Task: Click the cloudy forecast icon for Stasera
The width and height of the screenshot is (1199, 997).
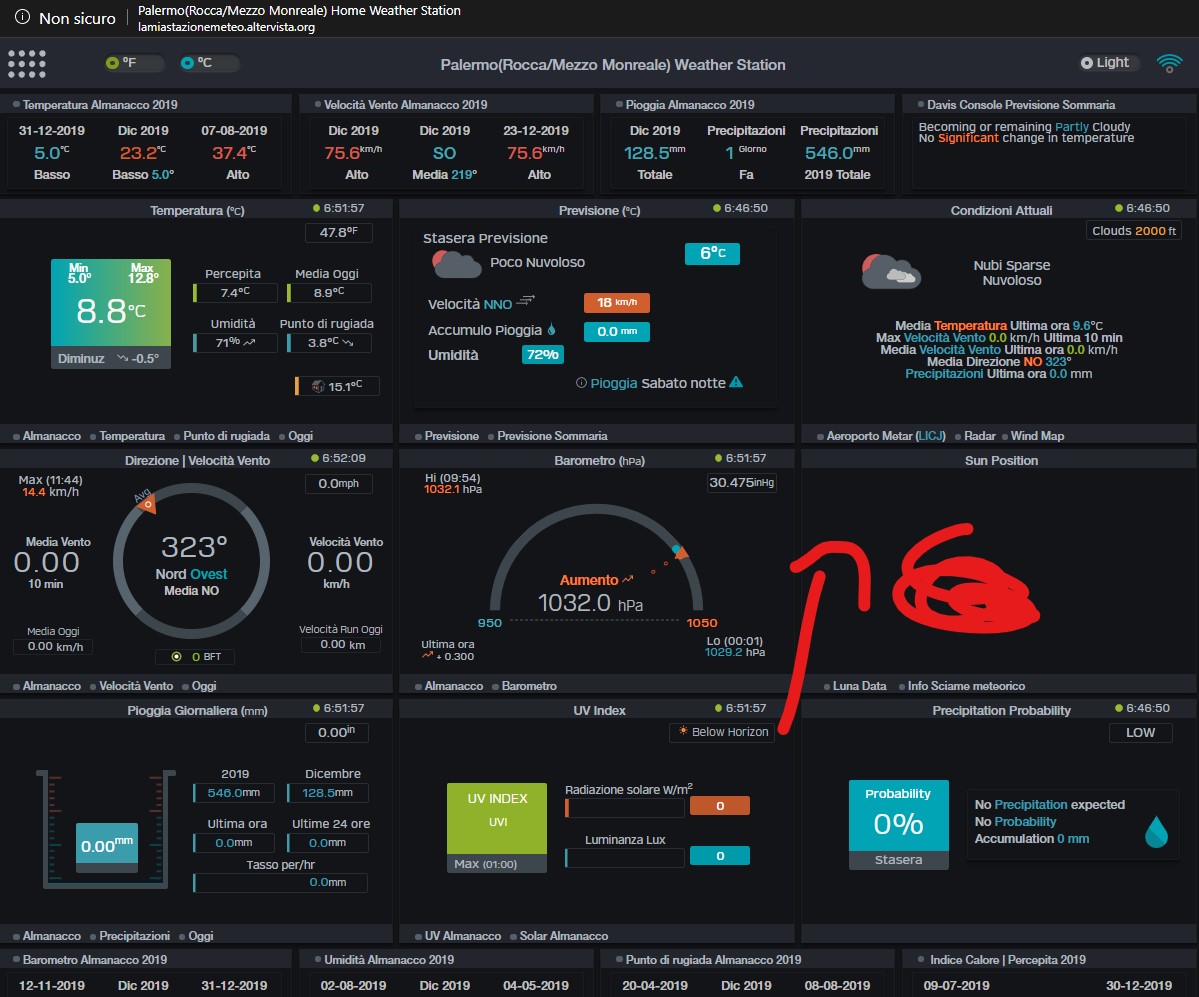Action: point(457,264)
